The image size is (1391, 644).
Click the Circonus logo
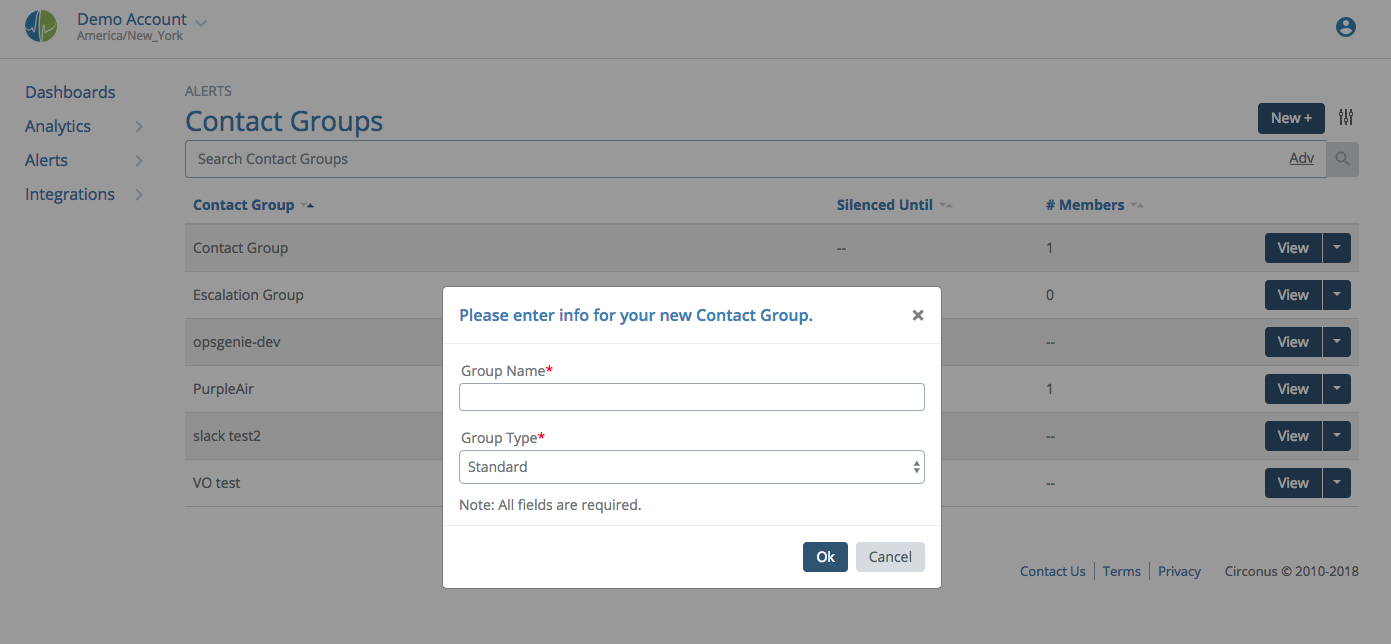pyautogui.click(x=40, y=27)
